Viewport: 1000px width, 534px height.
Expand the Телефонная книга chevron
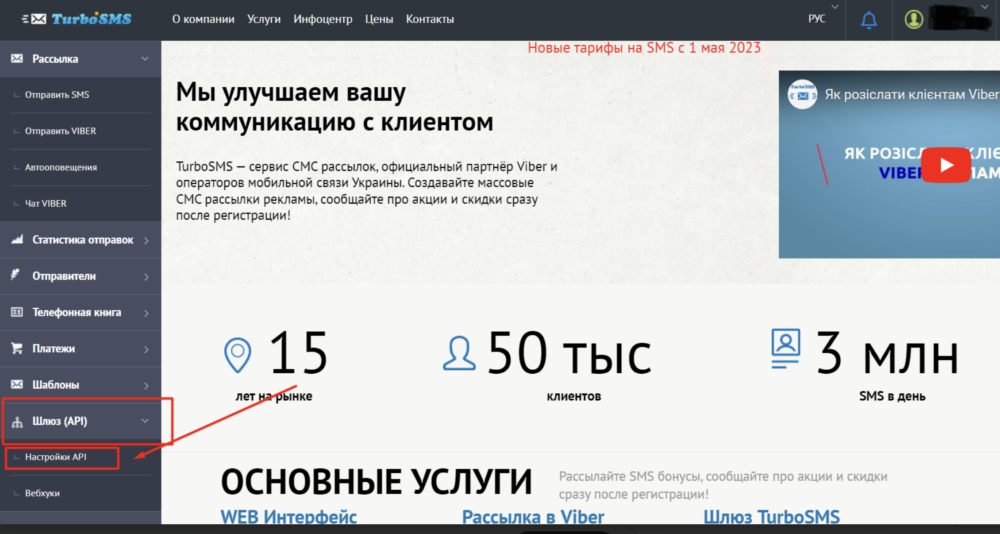click(x=146, y=313)
